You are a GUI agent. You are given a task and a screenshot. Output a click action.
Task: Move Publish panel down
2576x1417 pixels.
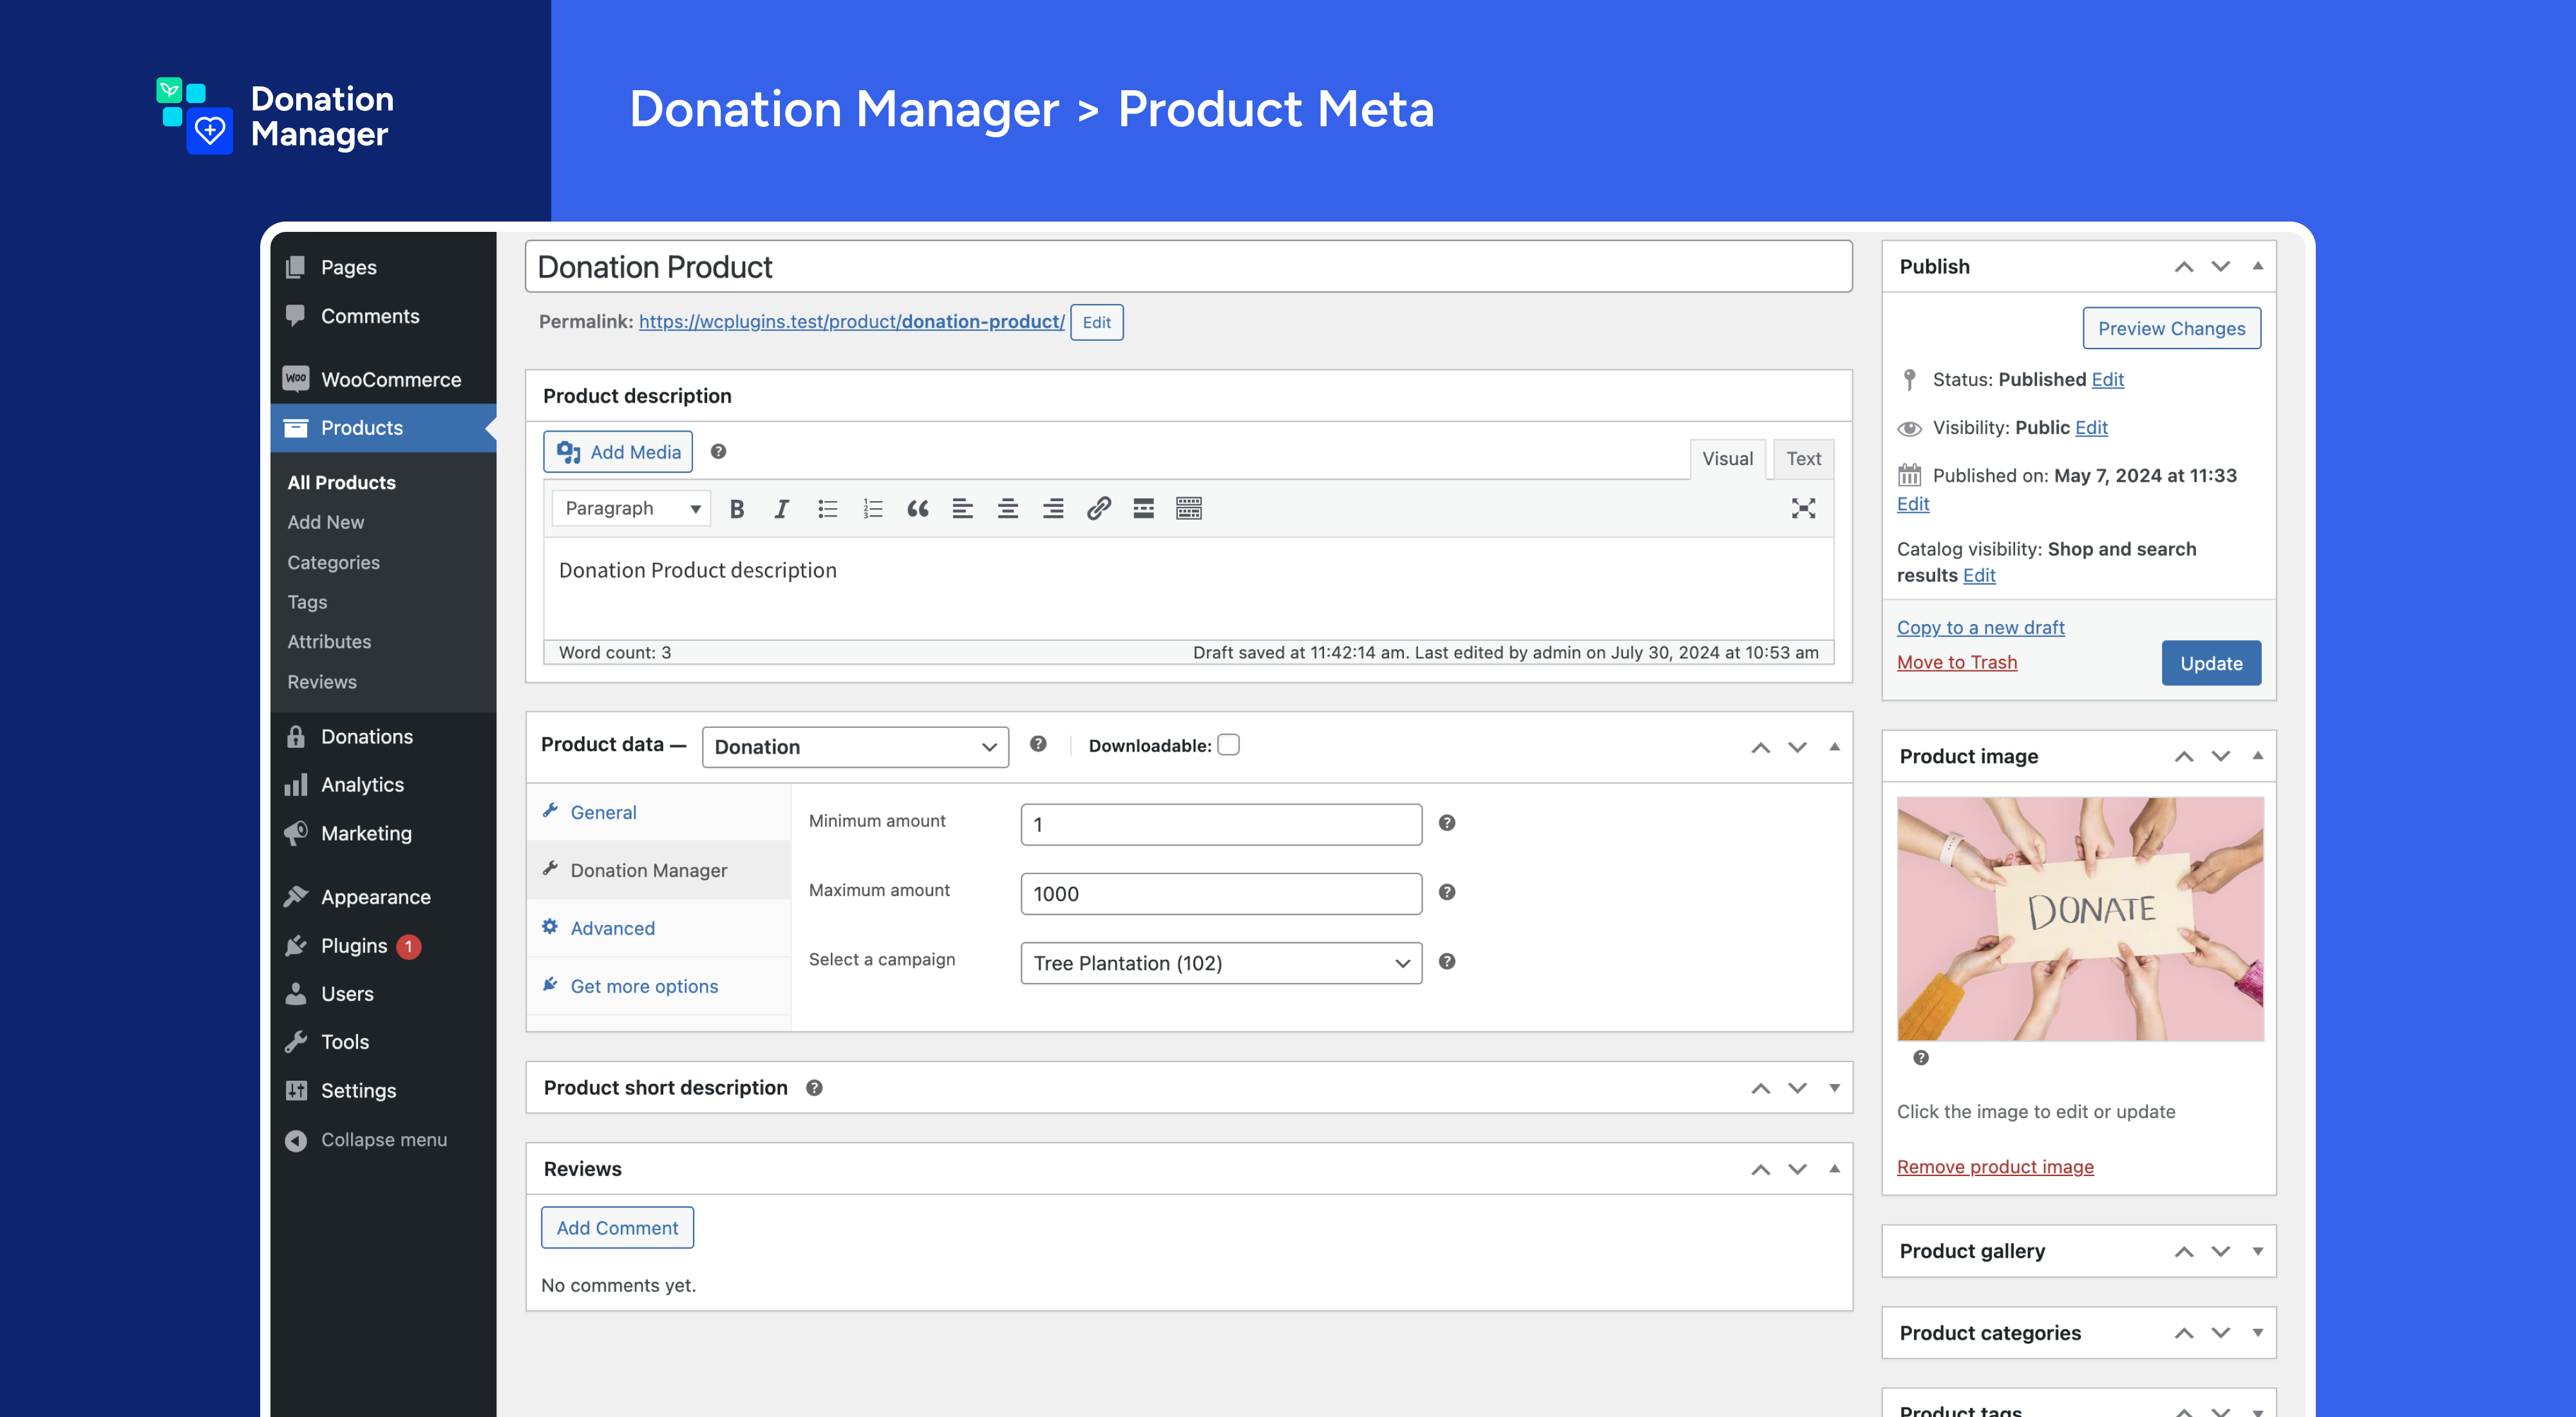pos(2220,266)
